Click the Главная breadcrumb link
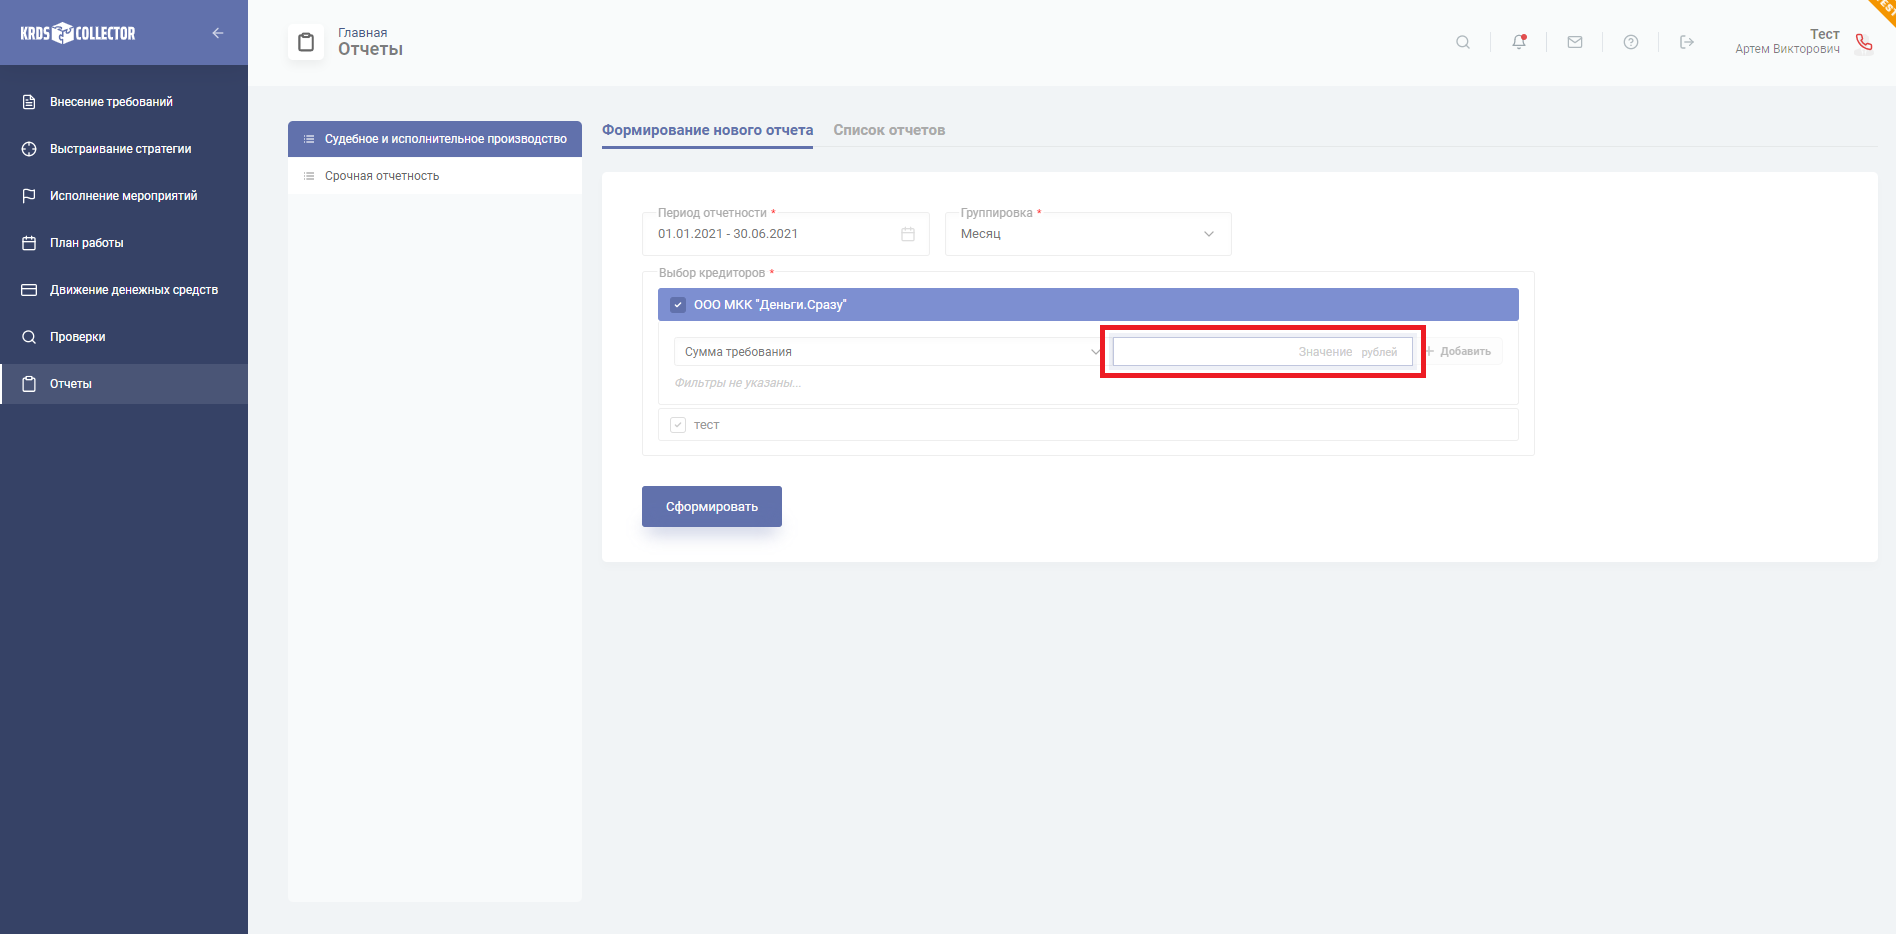This screenshot has height=934, width=1896. click(363, 33)
